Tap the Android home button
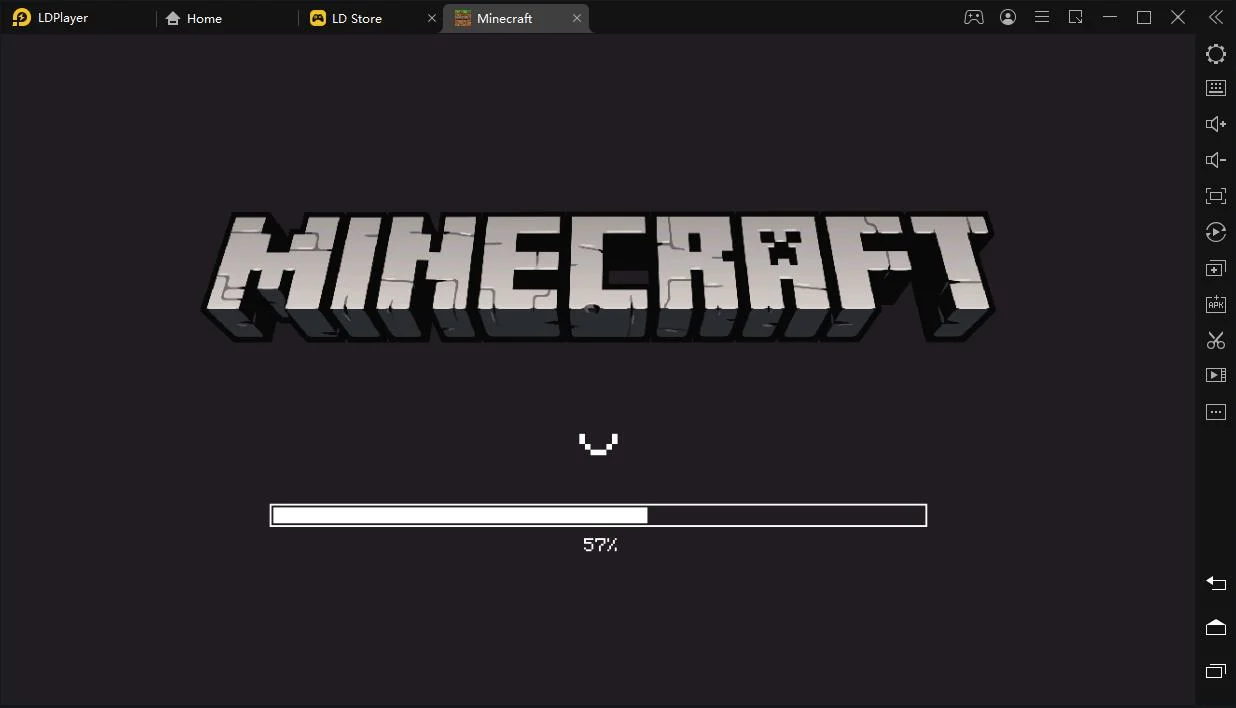 click(x=1216, y=627)
